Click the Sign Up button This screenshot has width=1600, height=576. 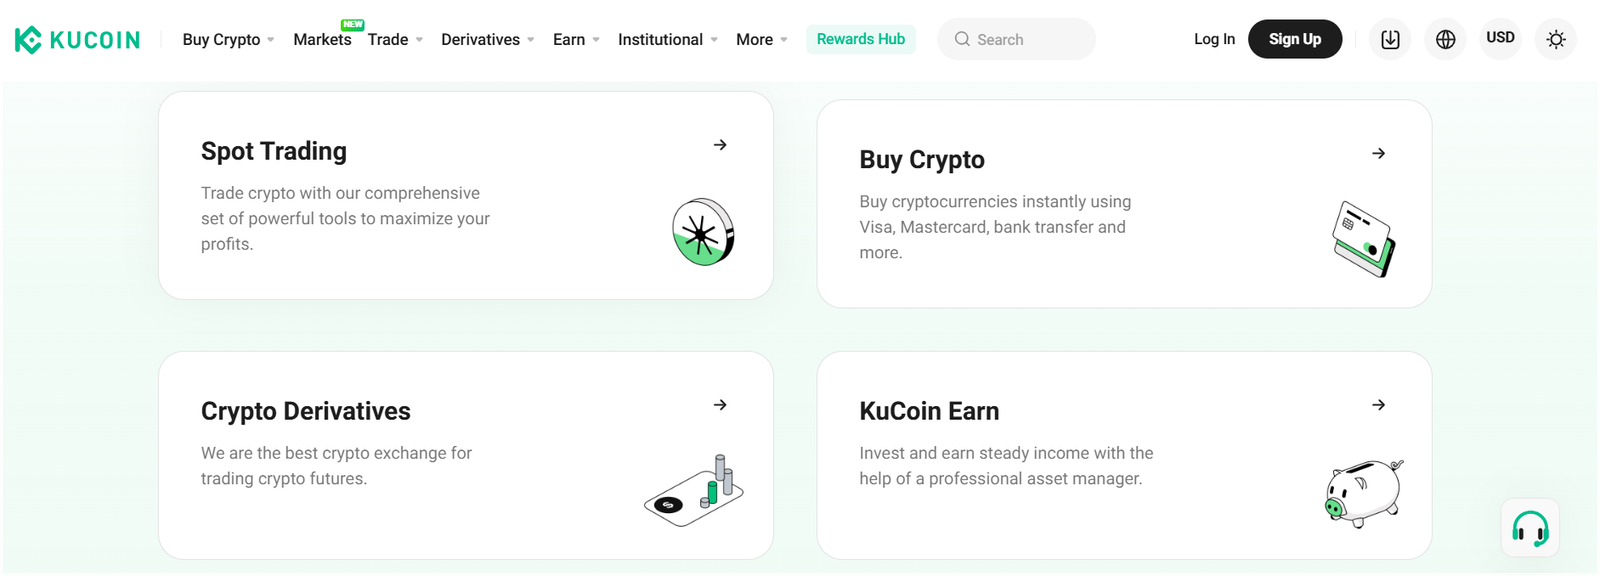1295,39
